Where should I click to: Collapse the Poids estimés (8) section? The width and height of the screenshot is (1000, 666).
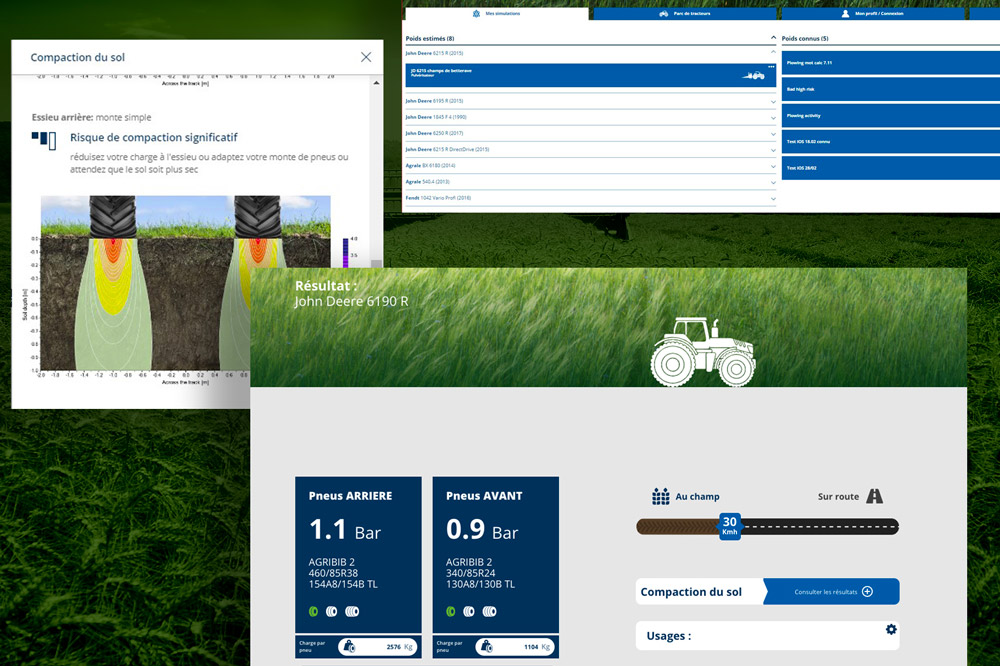pos(773,38)
